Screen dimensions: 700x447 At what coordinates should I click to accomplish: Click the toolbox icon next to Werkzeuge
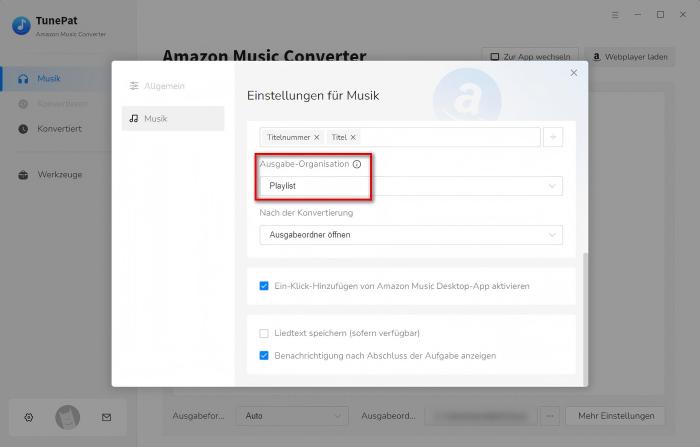23,175
